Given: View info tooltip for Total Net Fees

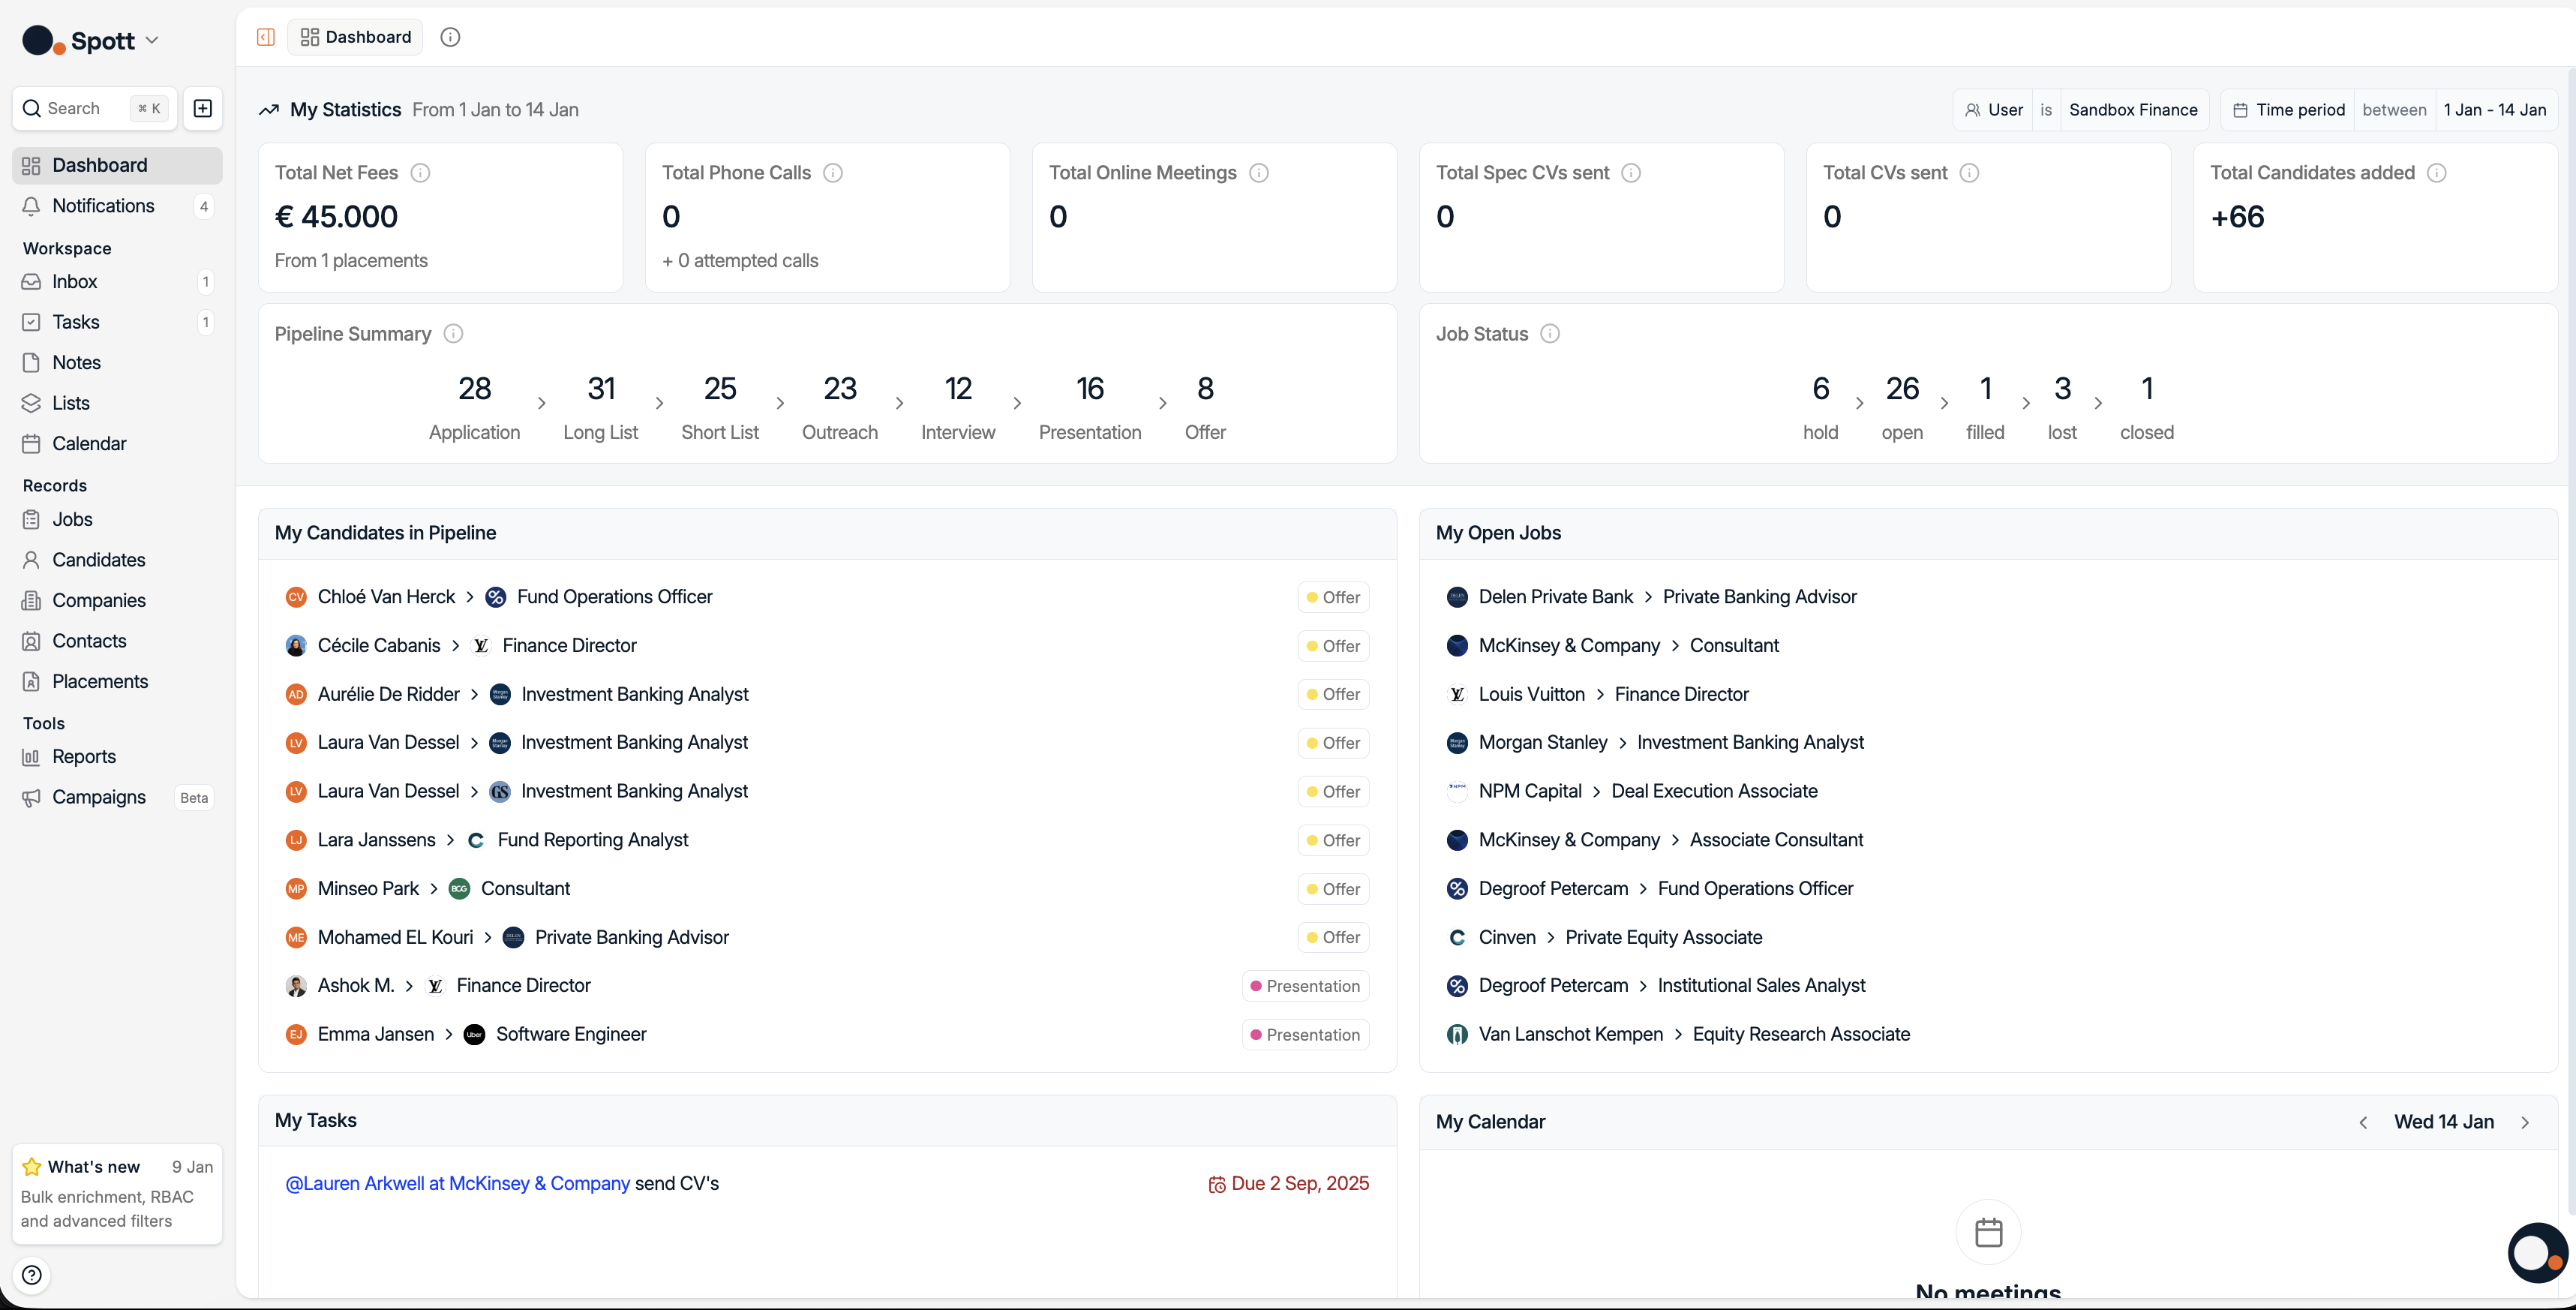Looking at the screenshot, I should coord(420,172).
